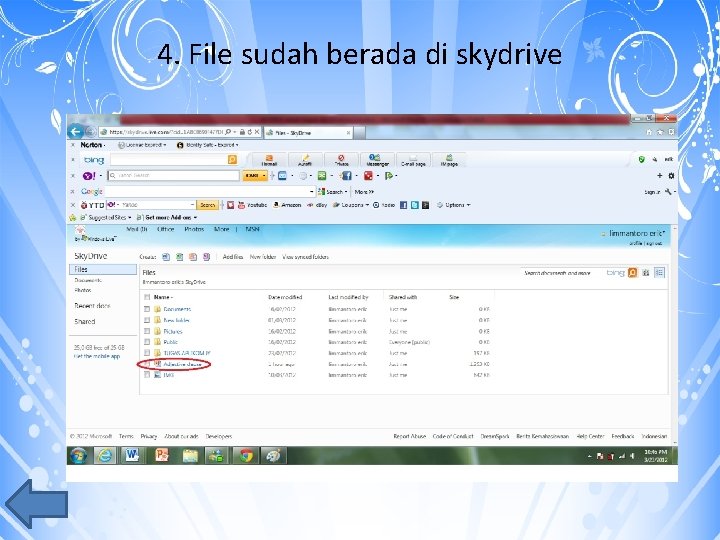
Task: Open the Suggested Sites dropdown
Action: 106,218
